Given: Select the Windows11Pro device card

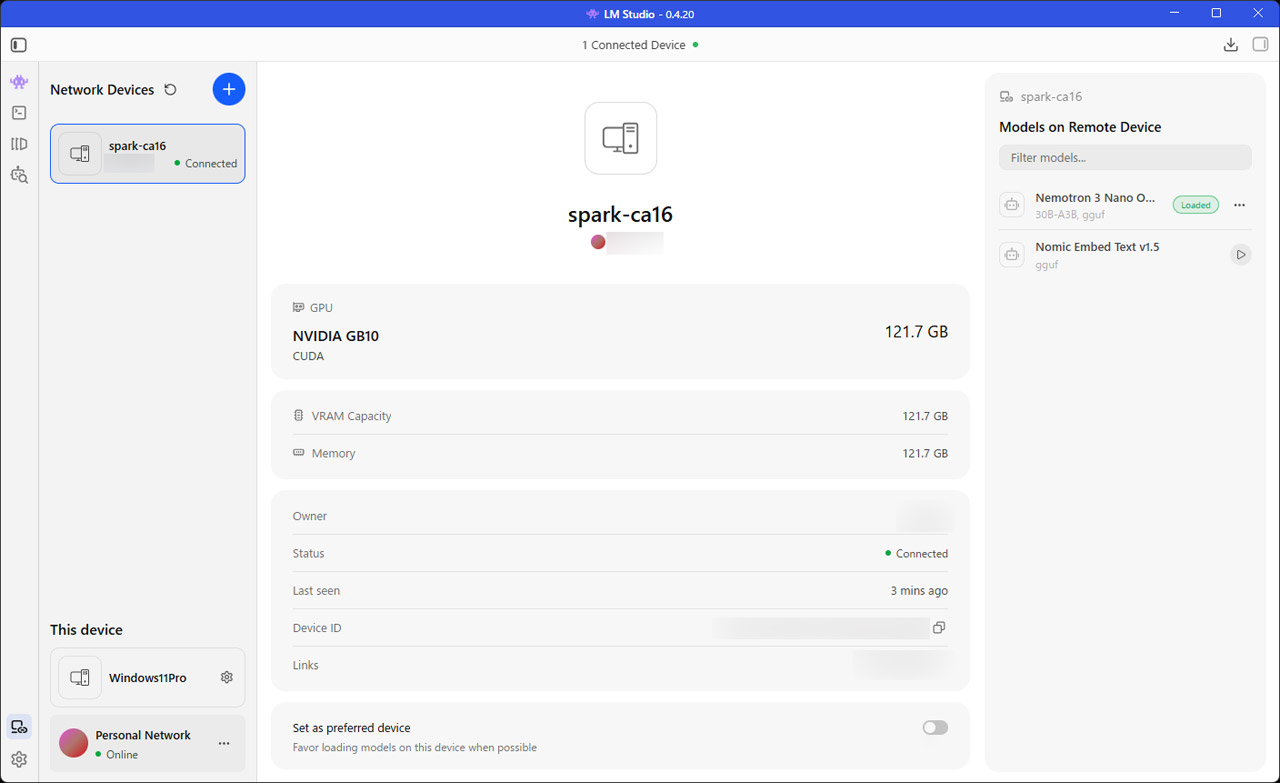Looking at the screenshot, I should coord(148,677).
